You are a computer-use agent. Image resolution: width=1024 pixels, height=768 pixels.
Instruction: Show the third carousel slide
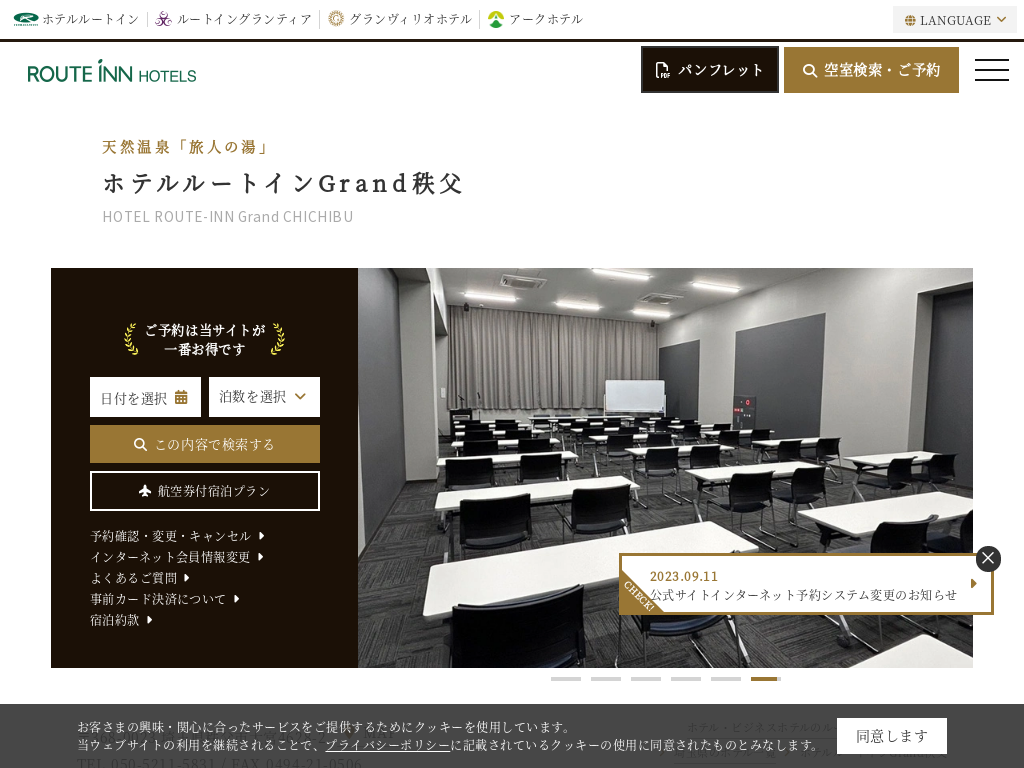coord(646,679)
